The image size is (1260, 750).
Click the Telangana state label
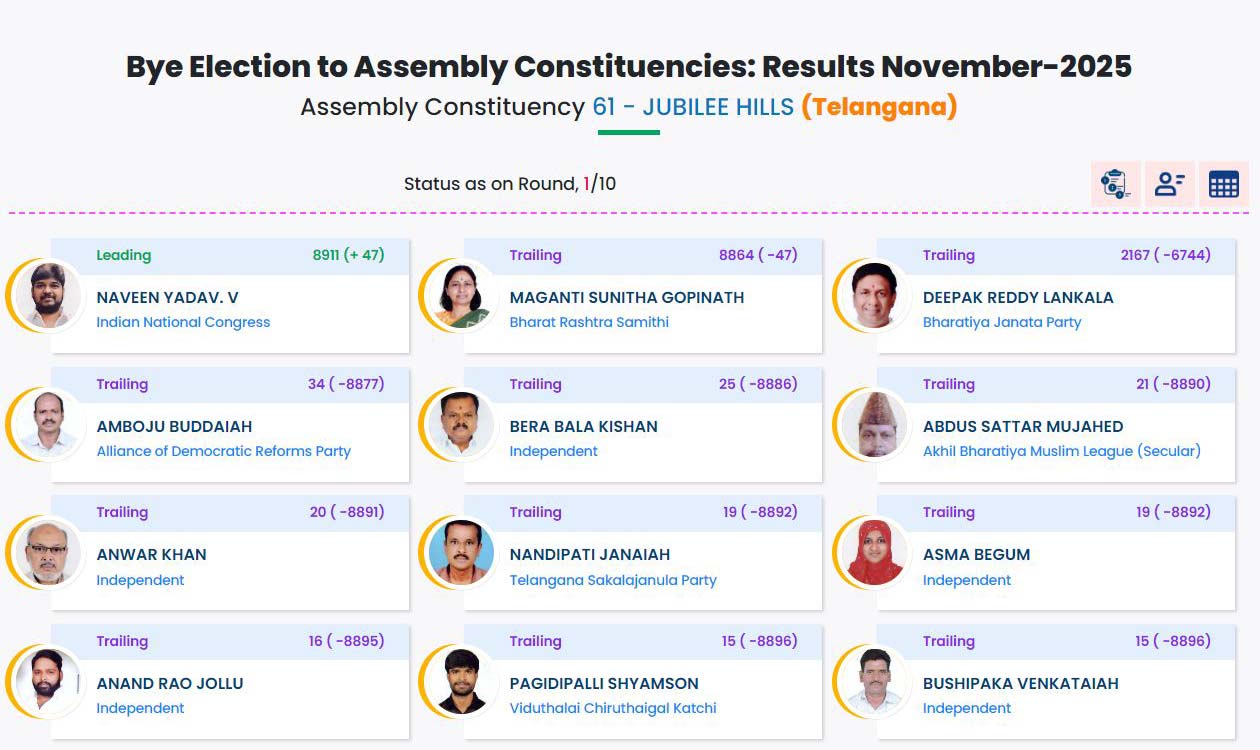coord(878,106)
